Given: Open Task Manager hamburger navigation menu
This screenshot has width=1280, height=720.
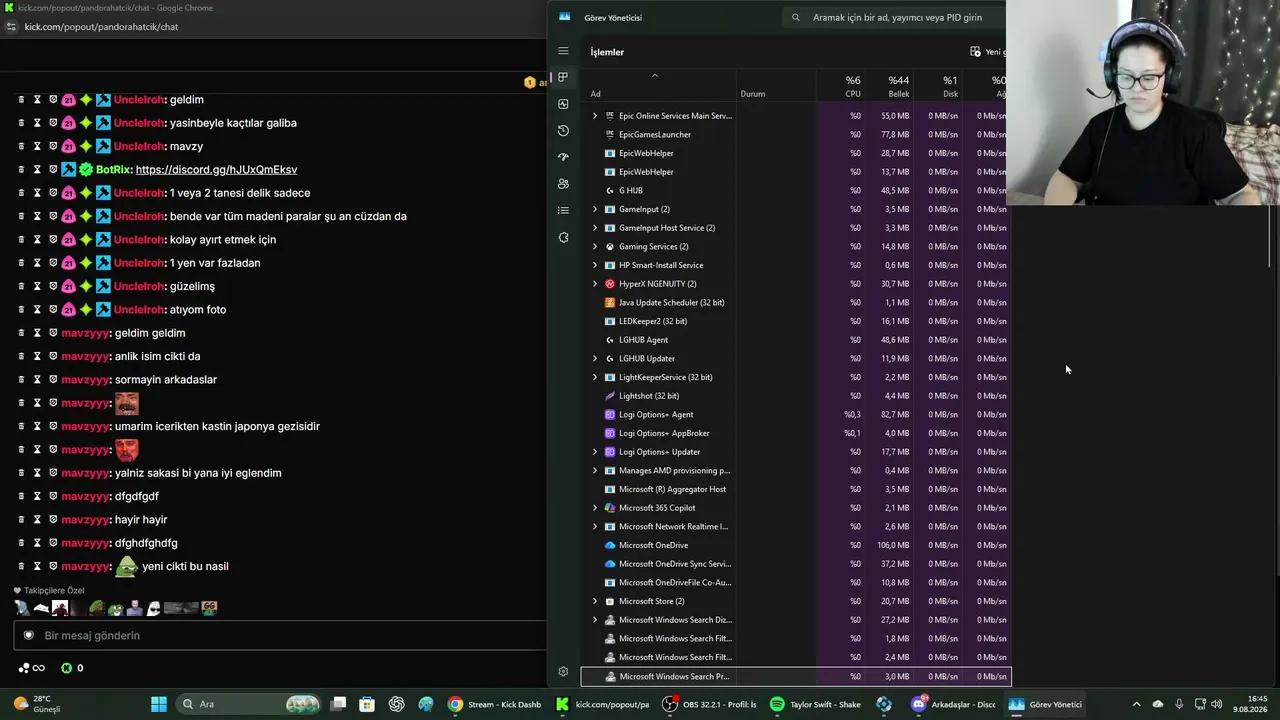Looking at the screenshot, I should (x=563, y=51).
